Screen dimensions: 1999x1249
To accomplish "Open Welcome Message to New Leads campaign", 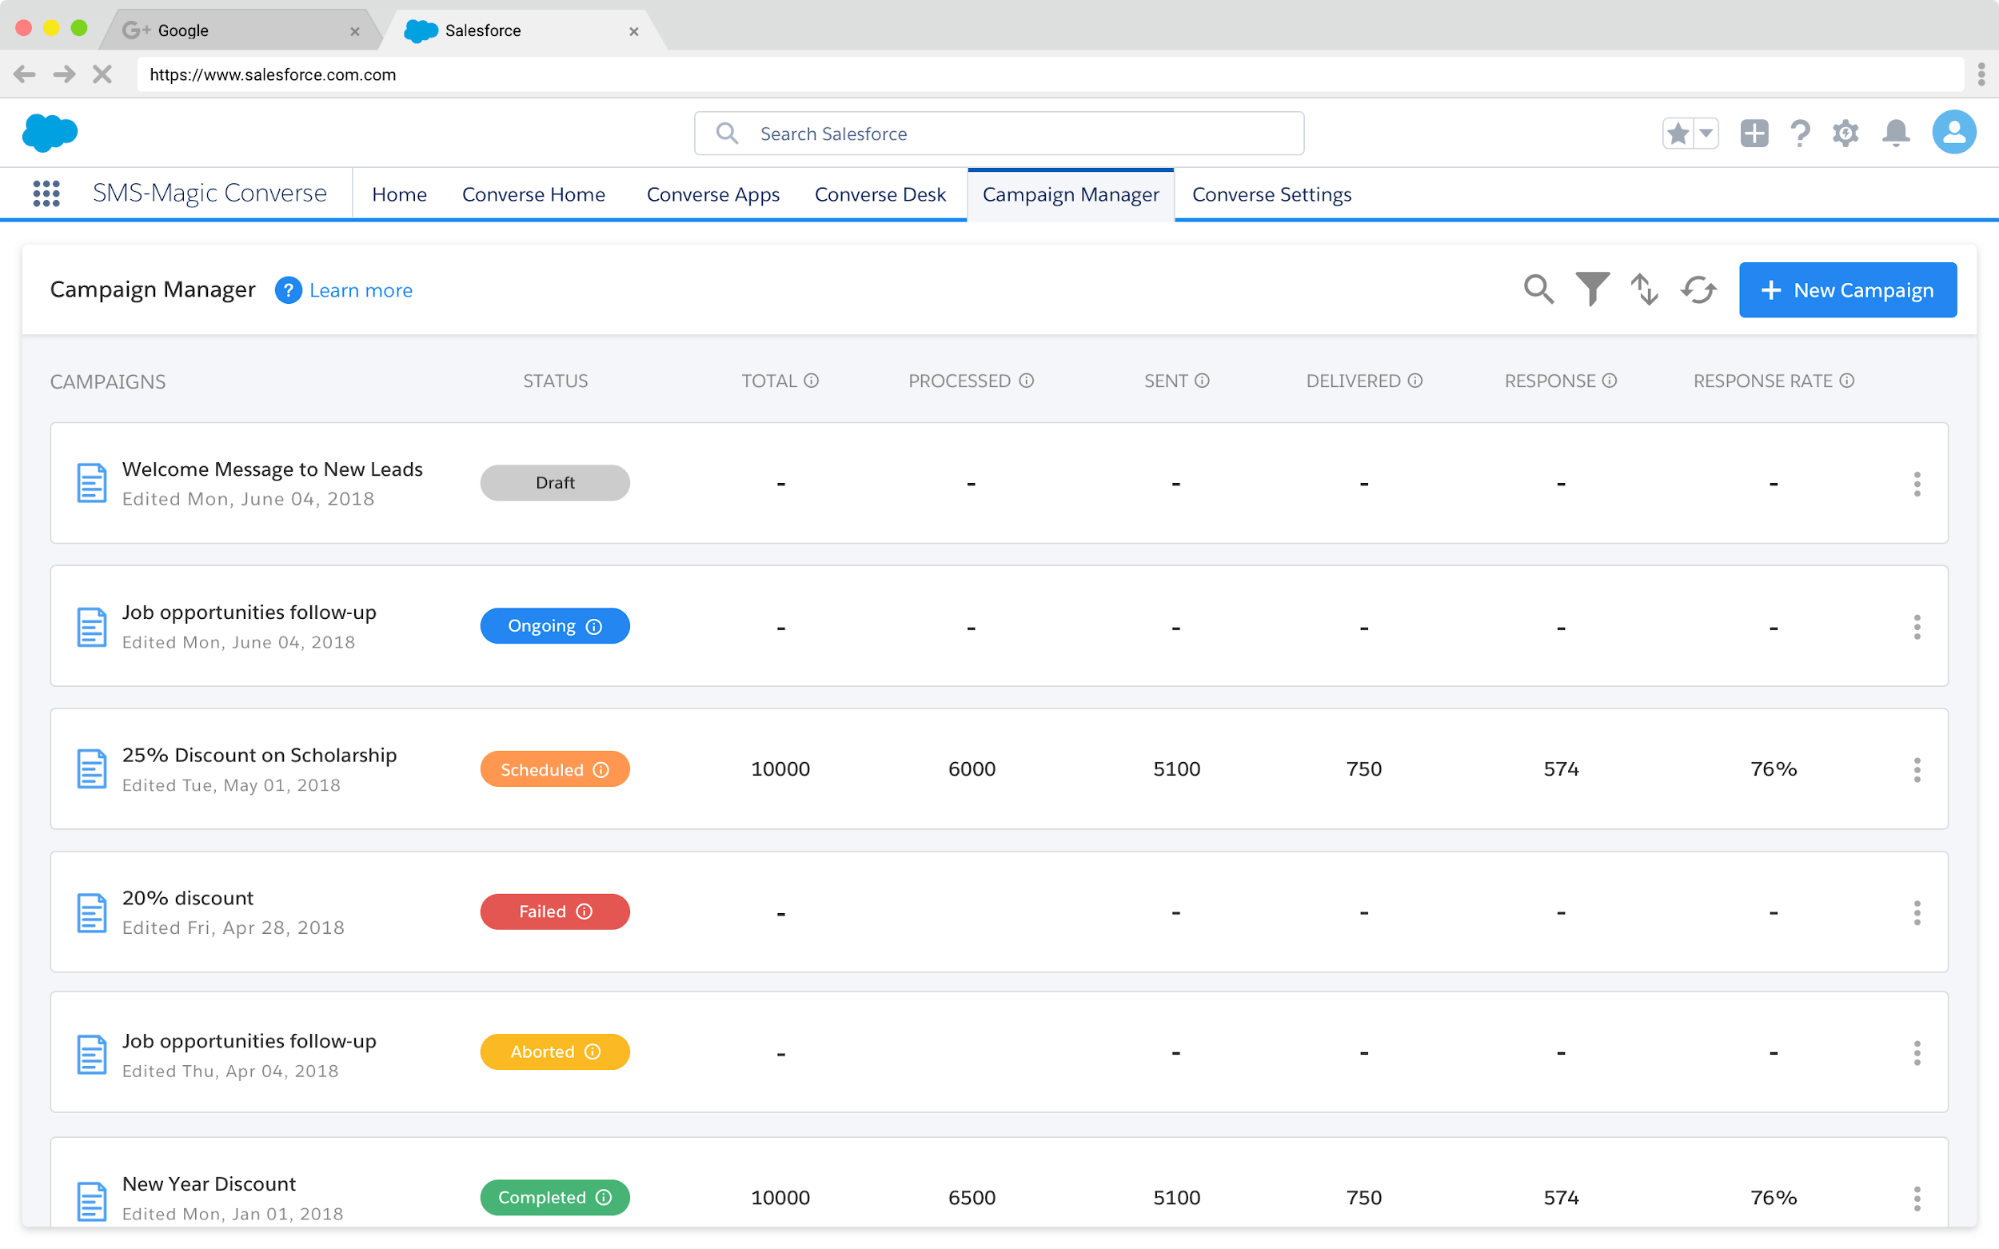I will click(x=272, y=469).
